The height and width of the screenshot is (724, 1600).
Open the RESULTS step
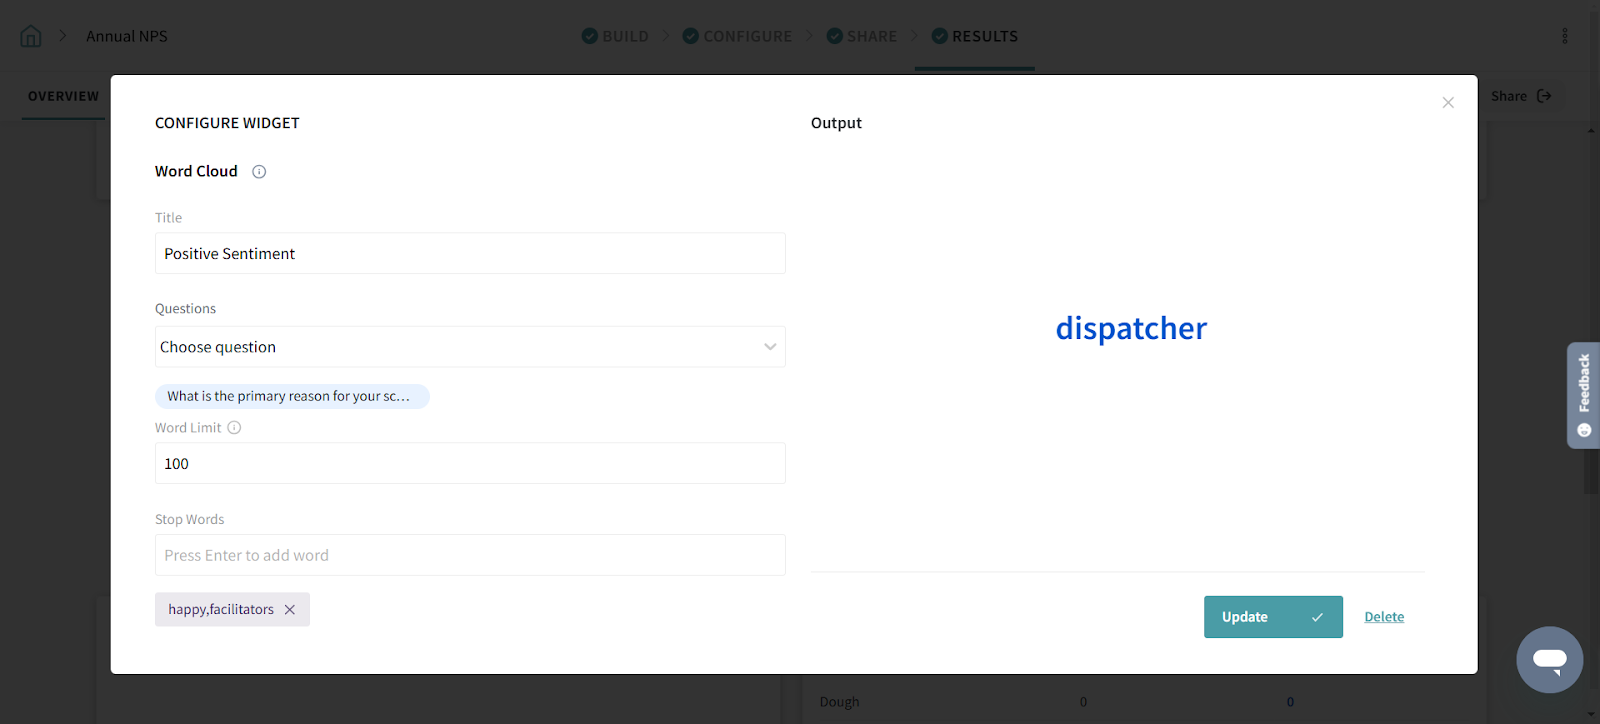(975, 36)
